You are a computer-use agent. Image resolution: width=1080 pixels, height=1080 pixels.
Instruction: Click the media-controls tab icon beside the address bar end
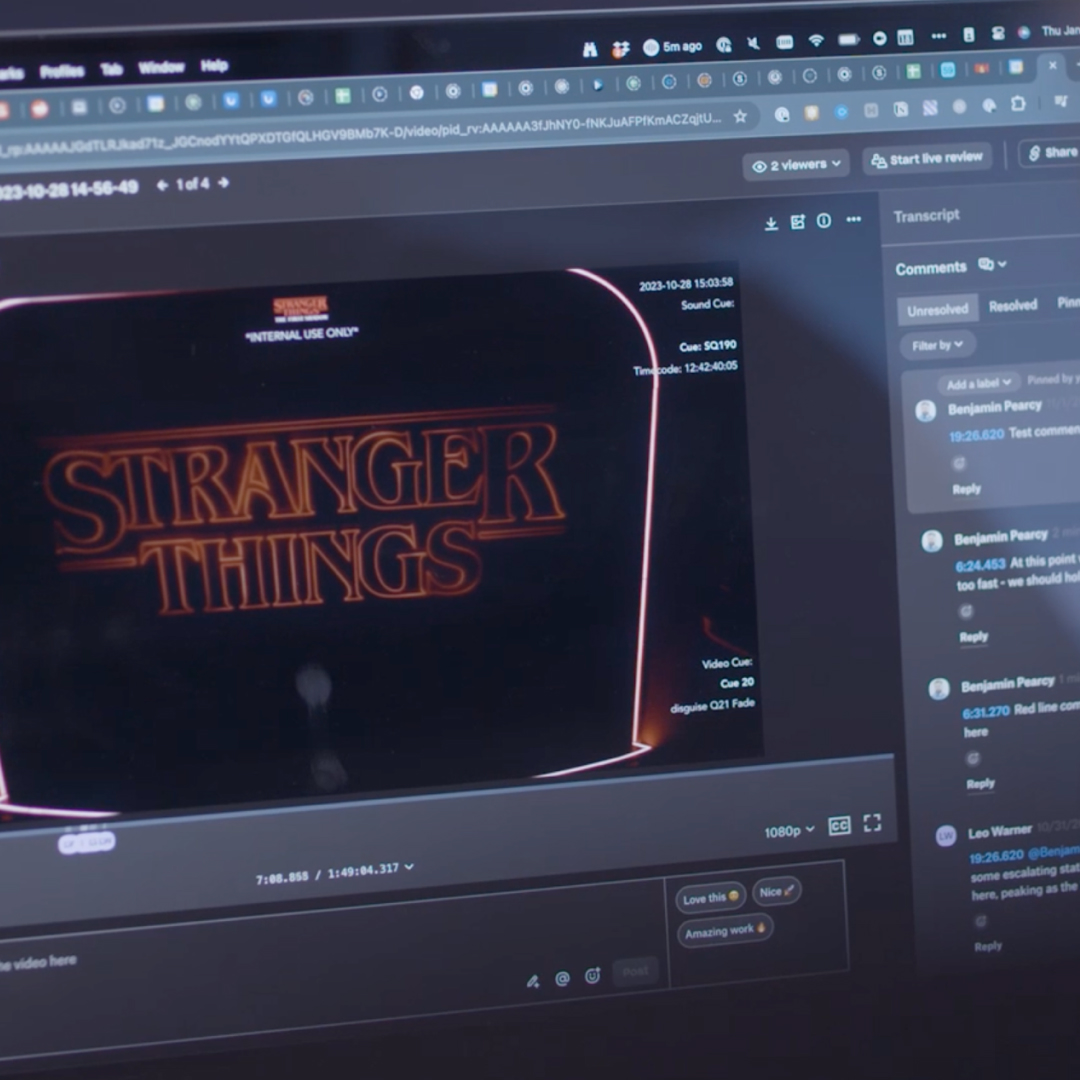tap(1061, 101)
